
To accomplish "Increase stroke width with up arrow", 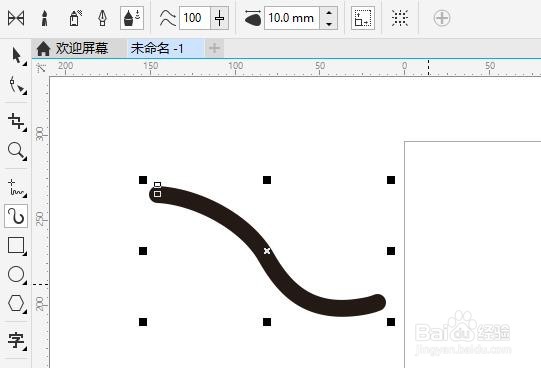I will pos(329,13).
